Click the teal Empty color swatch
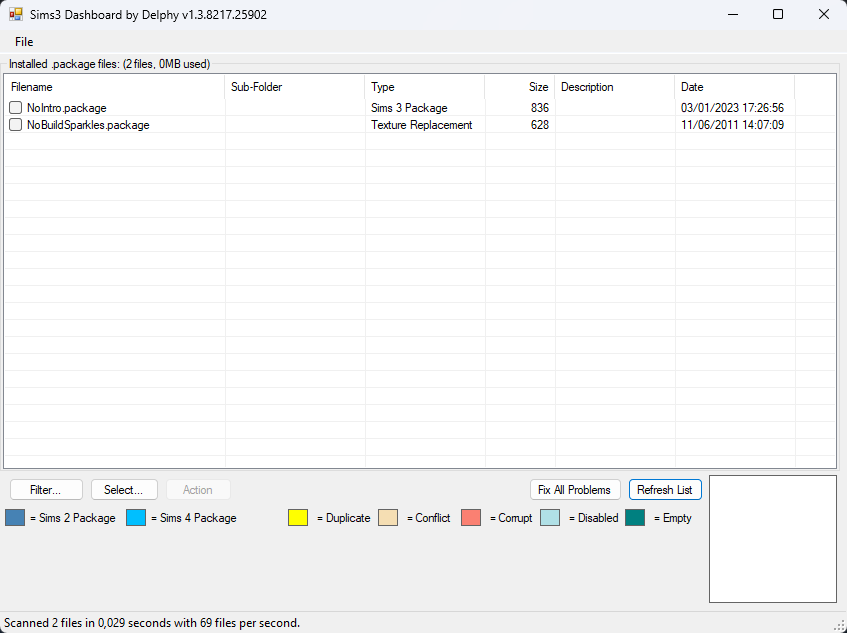Viewport: 847px width, 633px height. pos(635,517)
